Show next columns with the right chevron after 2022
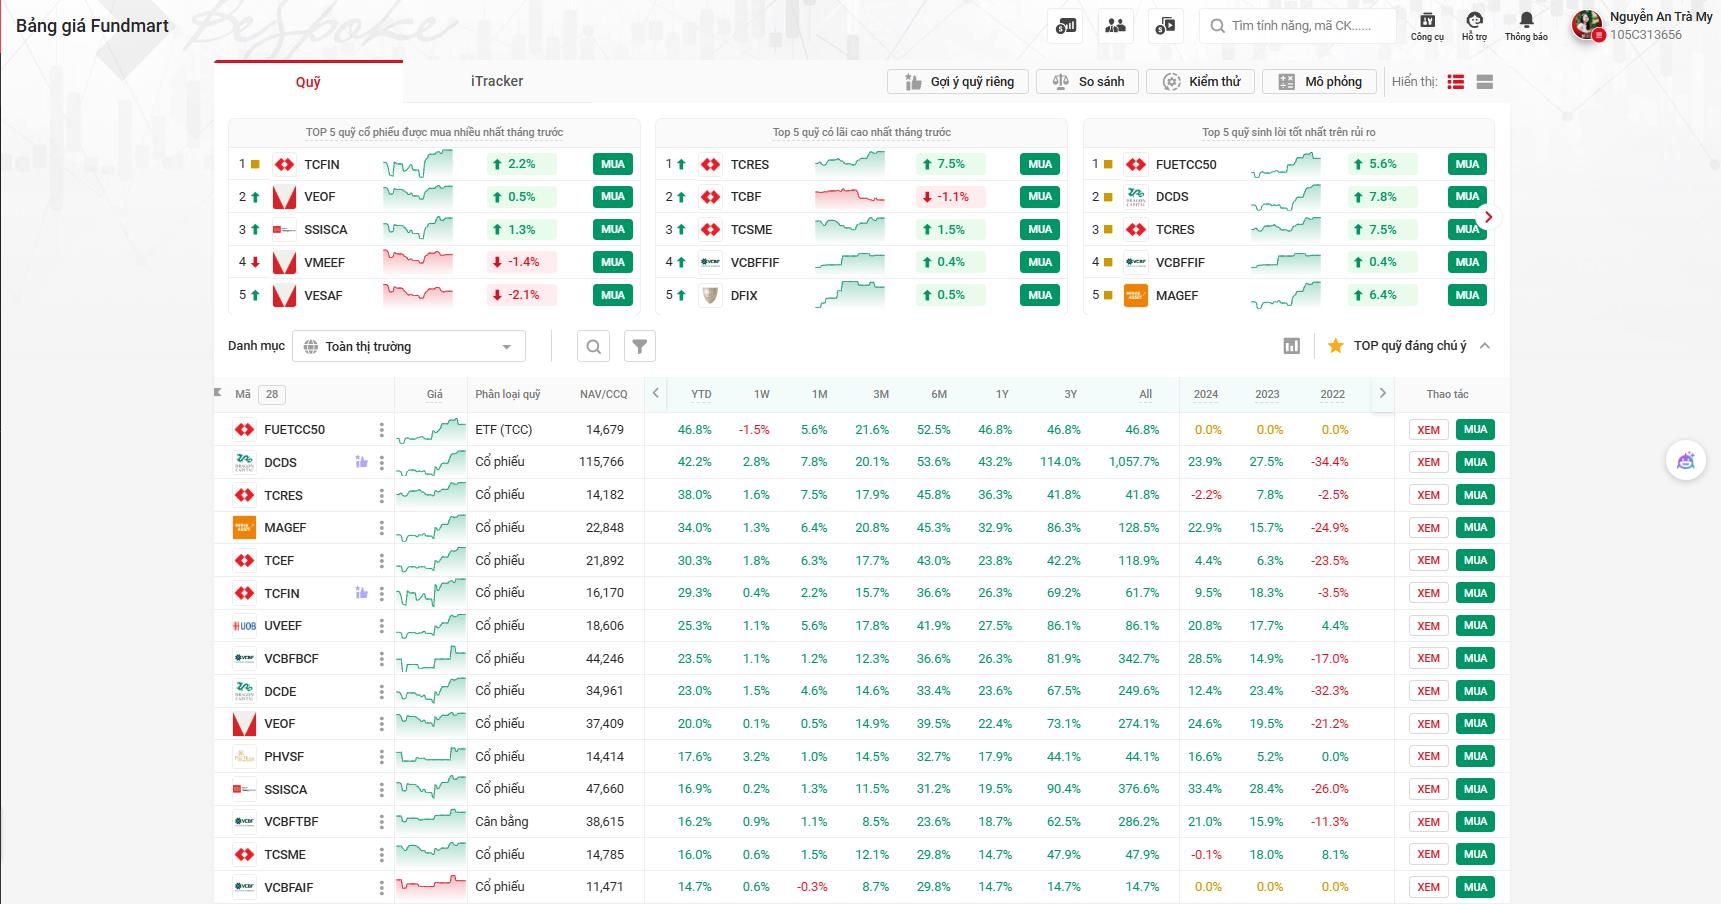1721x904 pixels. click(1382, 393)
